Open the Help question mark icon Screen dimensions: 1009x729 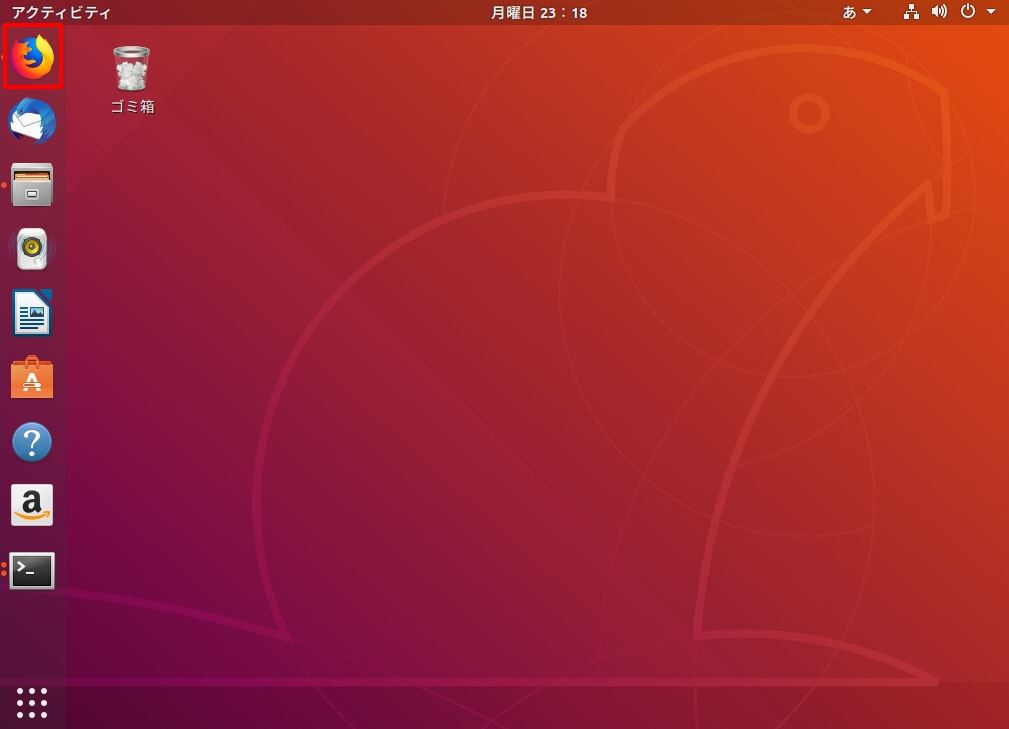coord(32,441)
